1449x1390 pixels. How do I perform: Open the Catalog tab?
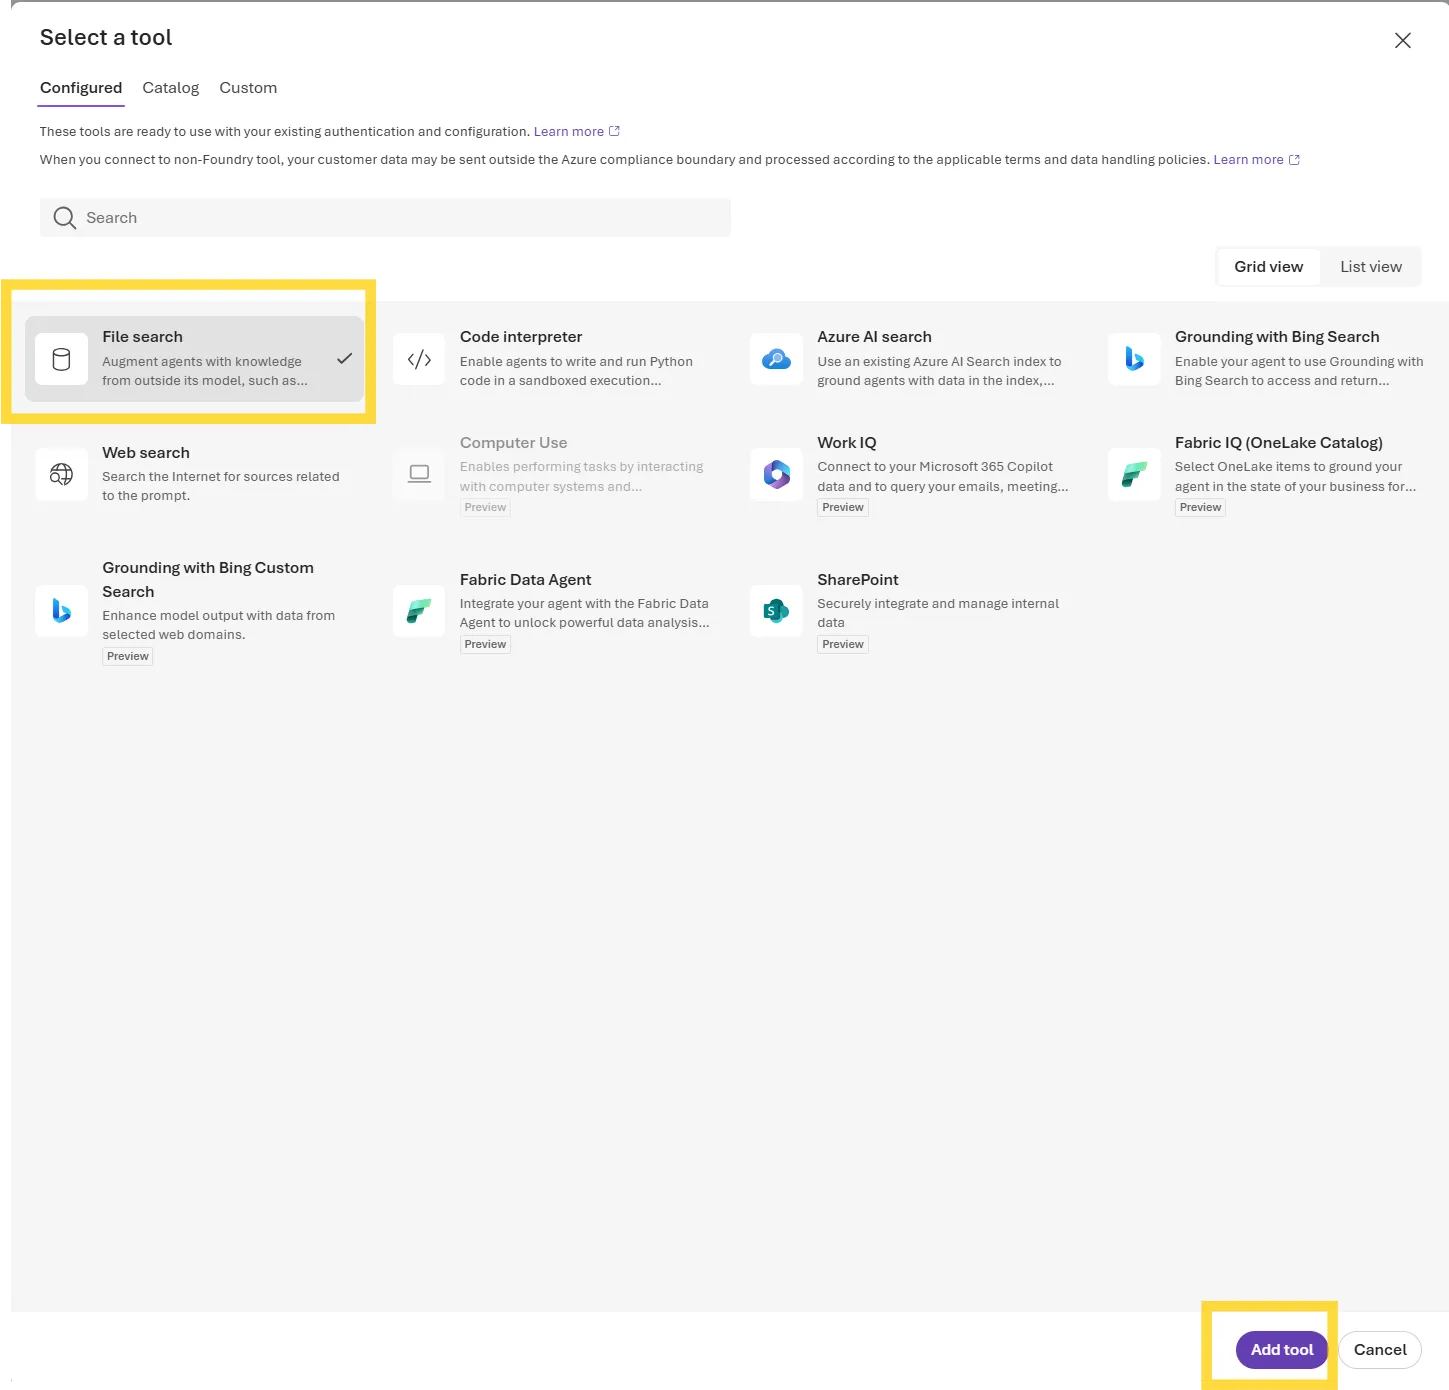(171, 88)
